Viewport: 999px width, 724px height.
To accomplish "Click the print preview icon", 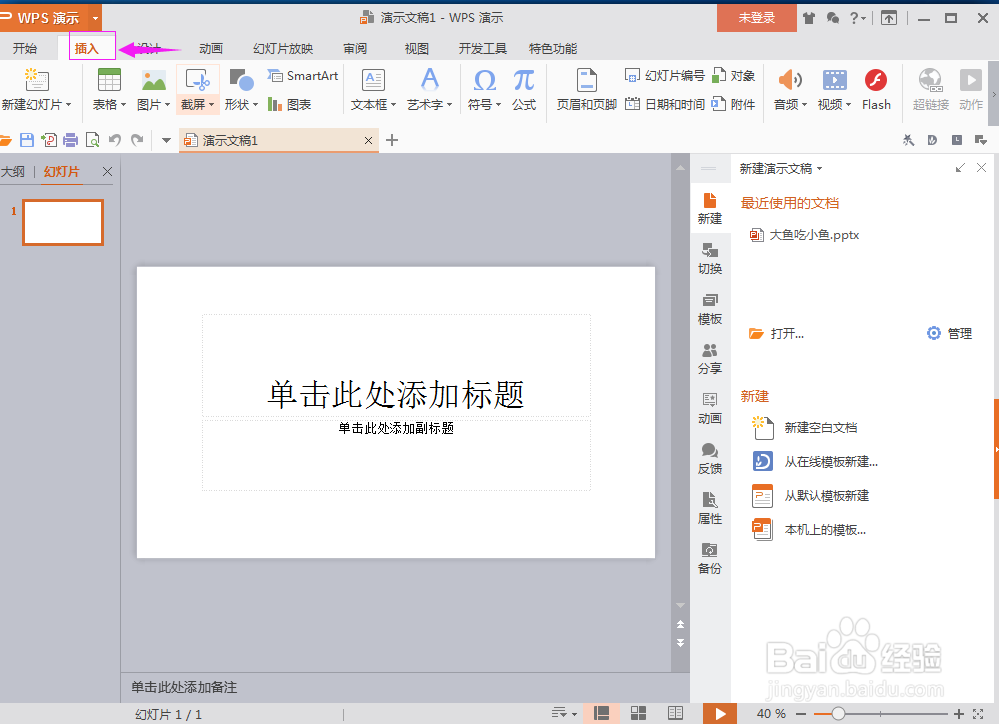I will click(x=92, y=140).
